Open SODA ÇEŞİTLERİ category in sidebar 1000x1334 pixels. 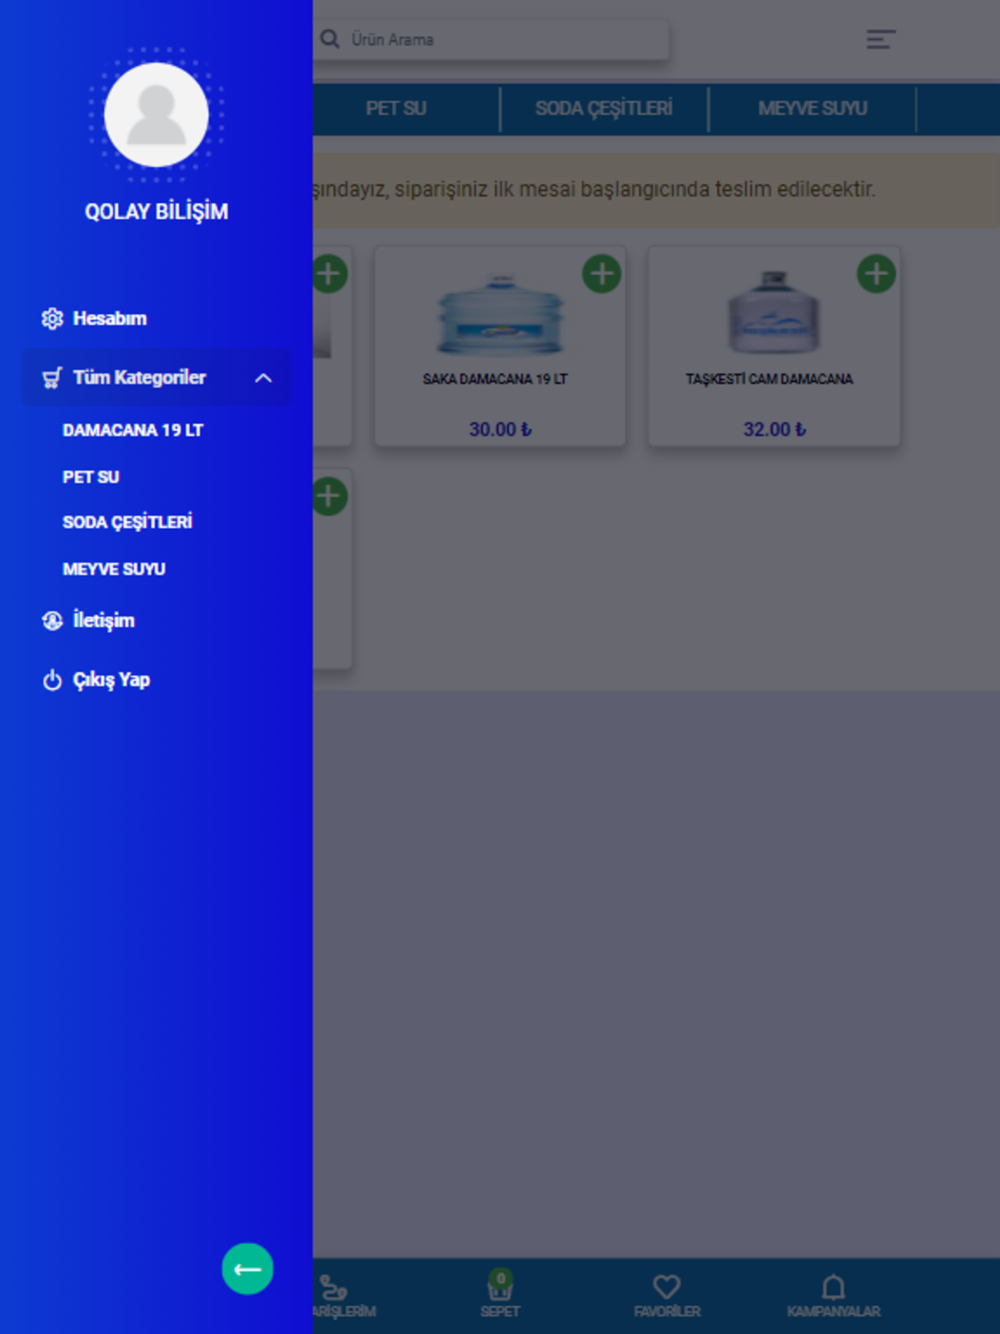[x=127, y=522]
